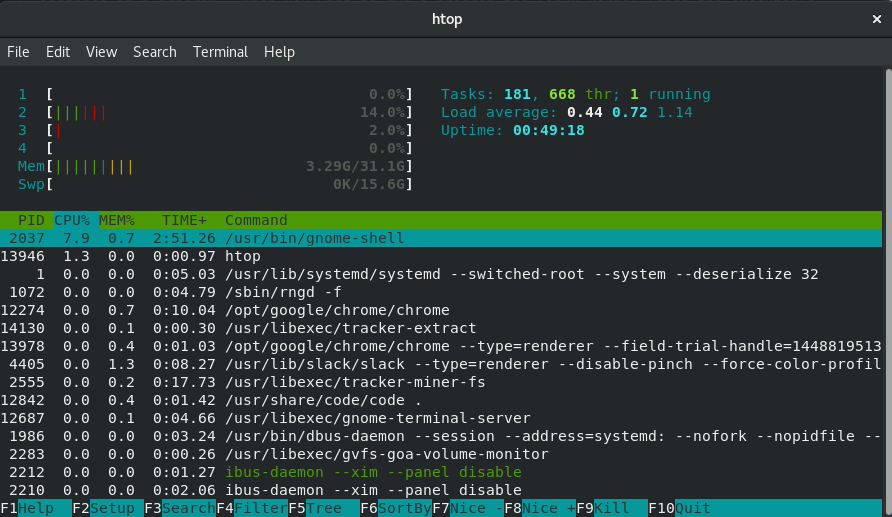Click F5 Tree in function bar
Image resolution: width=892 pixels, height=517 pixels.
[x=324, y=508]
